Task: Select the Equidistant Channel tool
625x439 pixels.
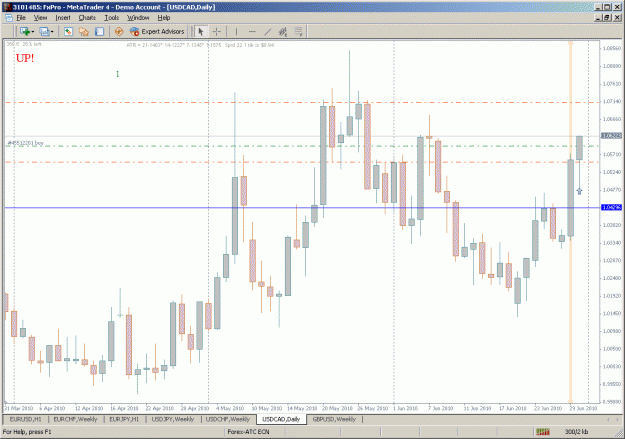Action: 283,31
